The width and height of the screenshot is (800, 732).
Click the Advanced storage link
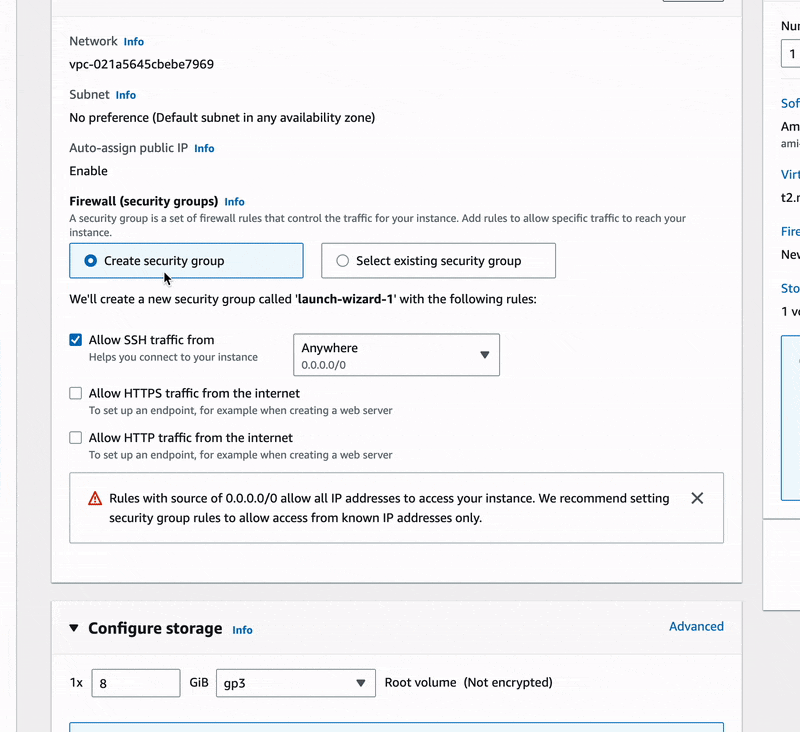696,627
